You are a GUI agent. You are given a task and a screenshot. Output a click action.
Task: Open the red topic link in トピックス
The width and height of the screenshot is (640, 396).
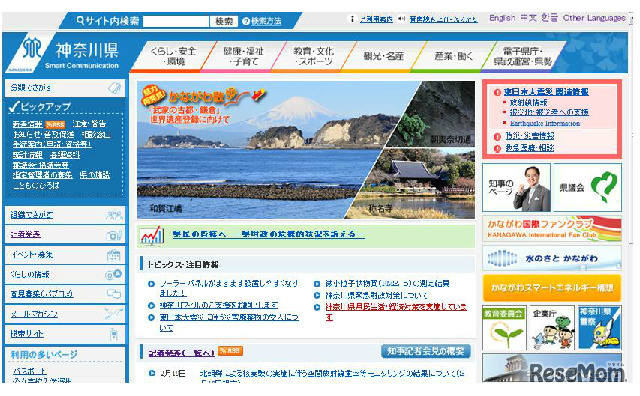[x=396, y=311]
